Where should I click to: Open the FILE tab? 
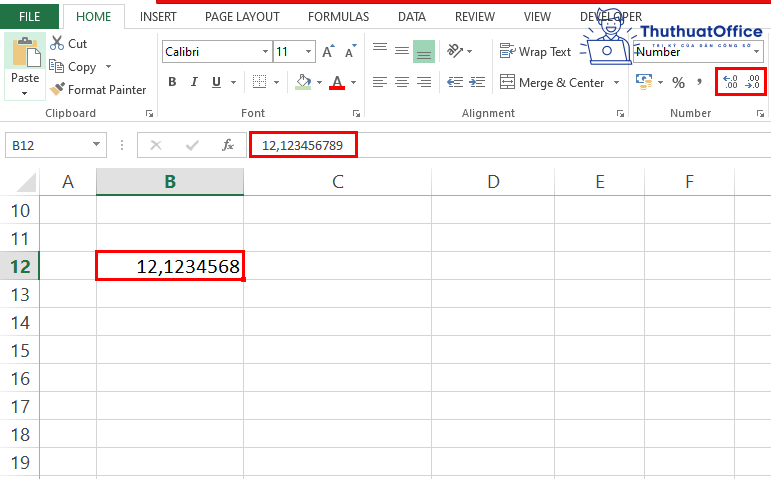(x=30, y=17)
